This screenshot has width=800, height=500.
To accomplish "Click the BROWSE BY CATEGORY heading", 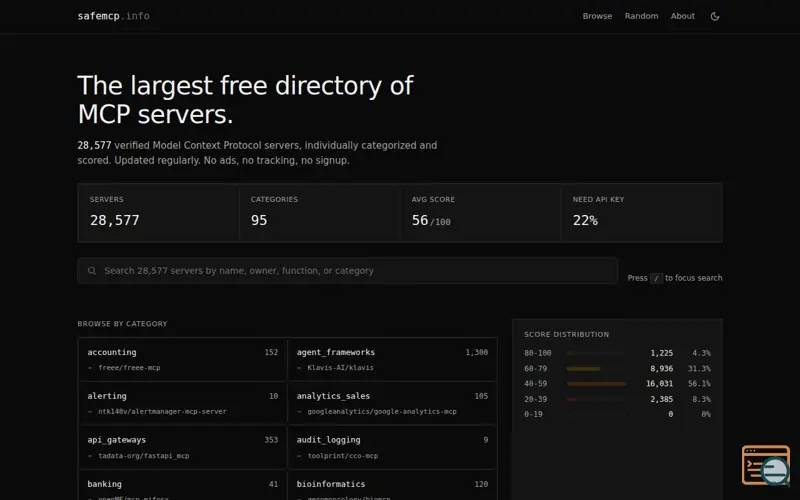I will 122,324.
